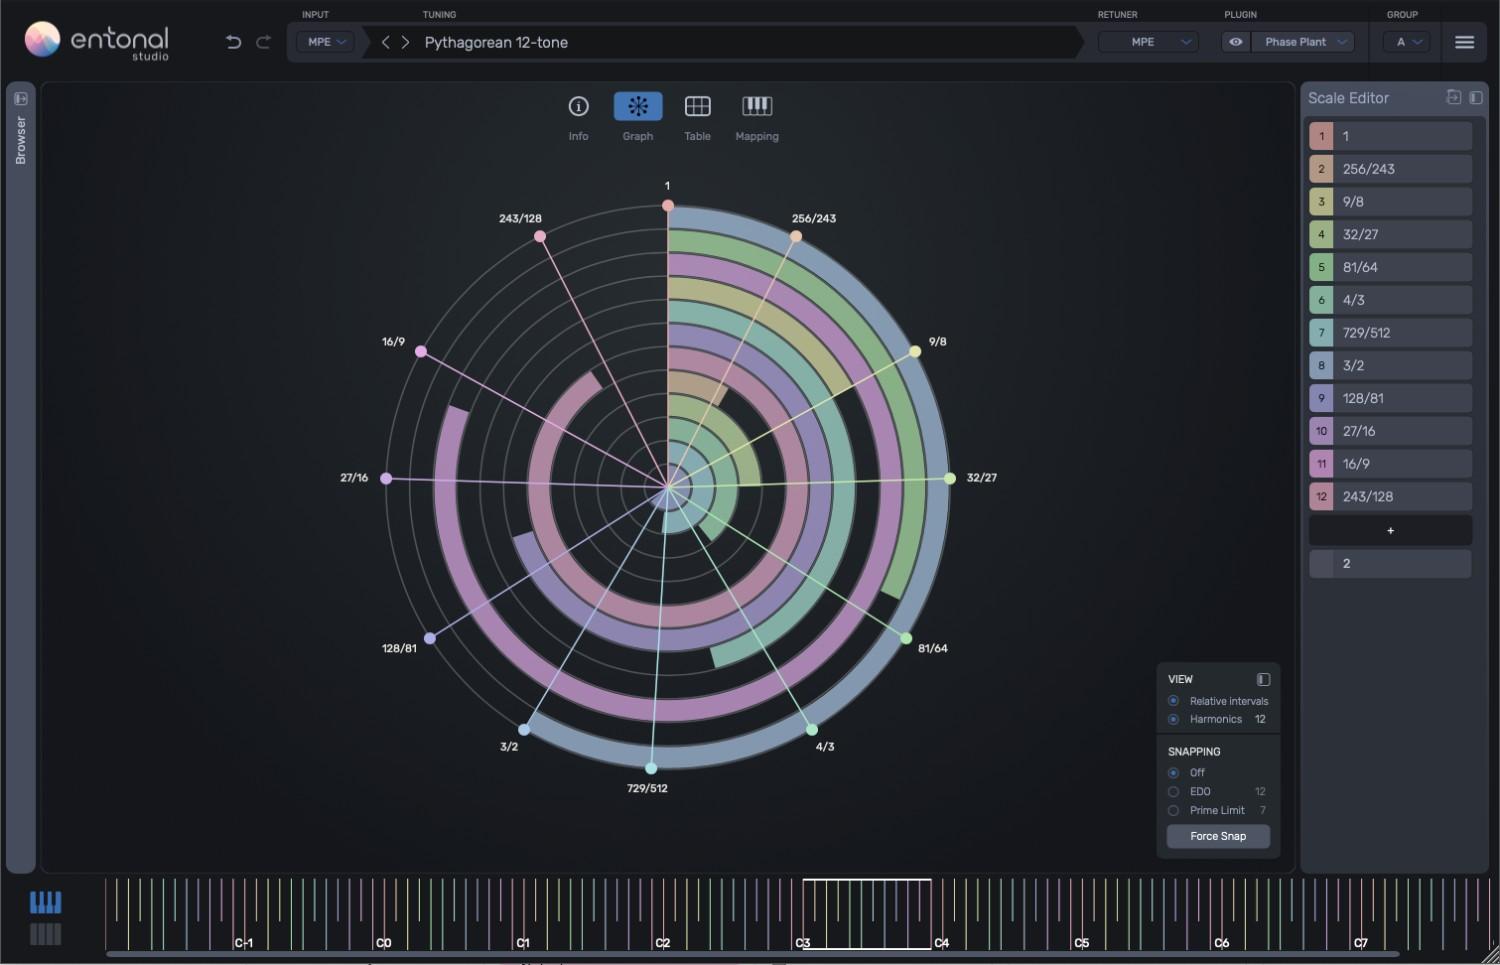Open the Input MPE dropdown
The height and width of the screenshot is (965, 1500).
tap(326, 42)
